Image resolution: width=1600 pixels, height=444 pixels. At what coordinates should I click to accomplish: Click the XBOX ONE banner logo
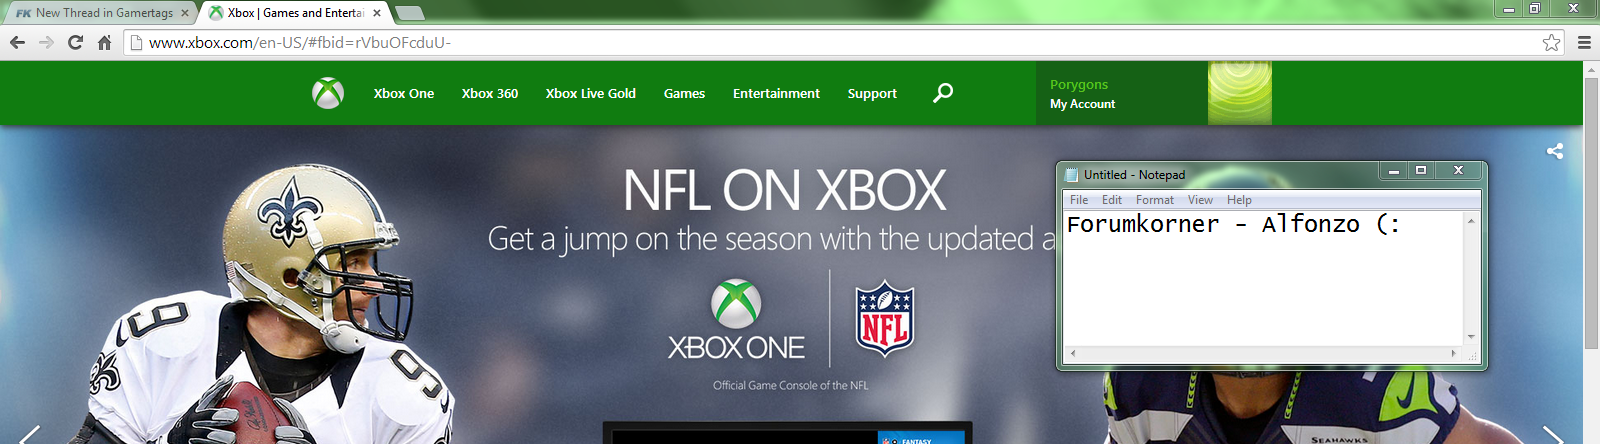click(736, 320)
